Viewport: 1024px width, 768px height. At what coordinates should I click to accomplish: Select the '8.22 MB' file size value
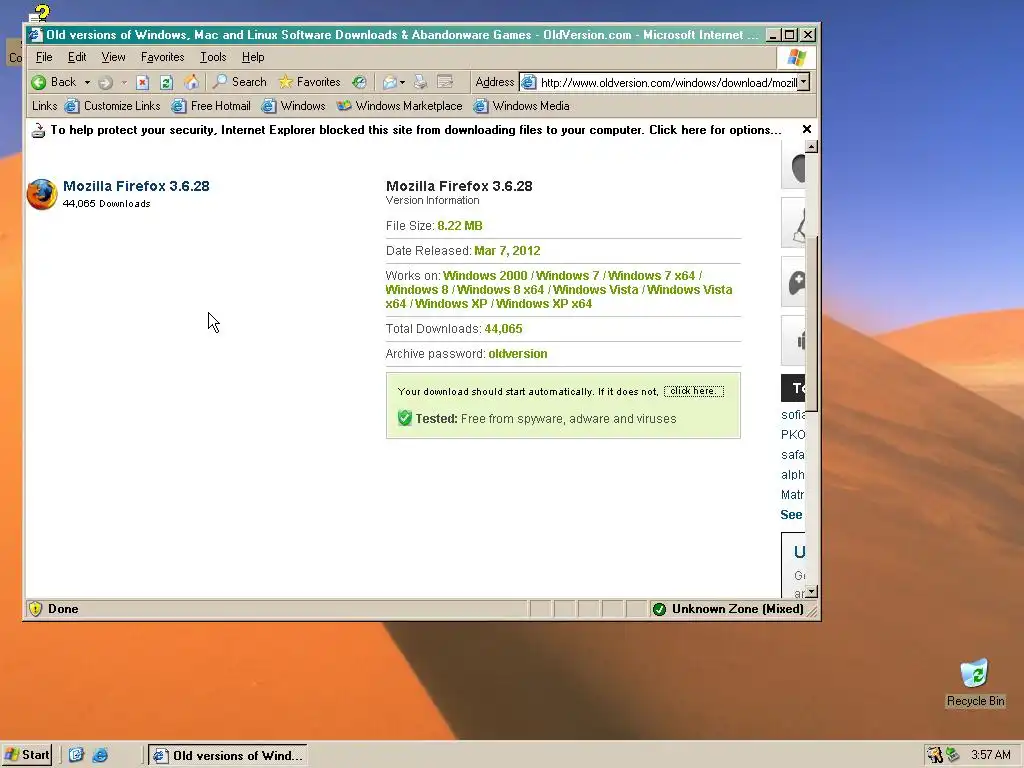pos(460,226)
